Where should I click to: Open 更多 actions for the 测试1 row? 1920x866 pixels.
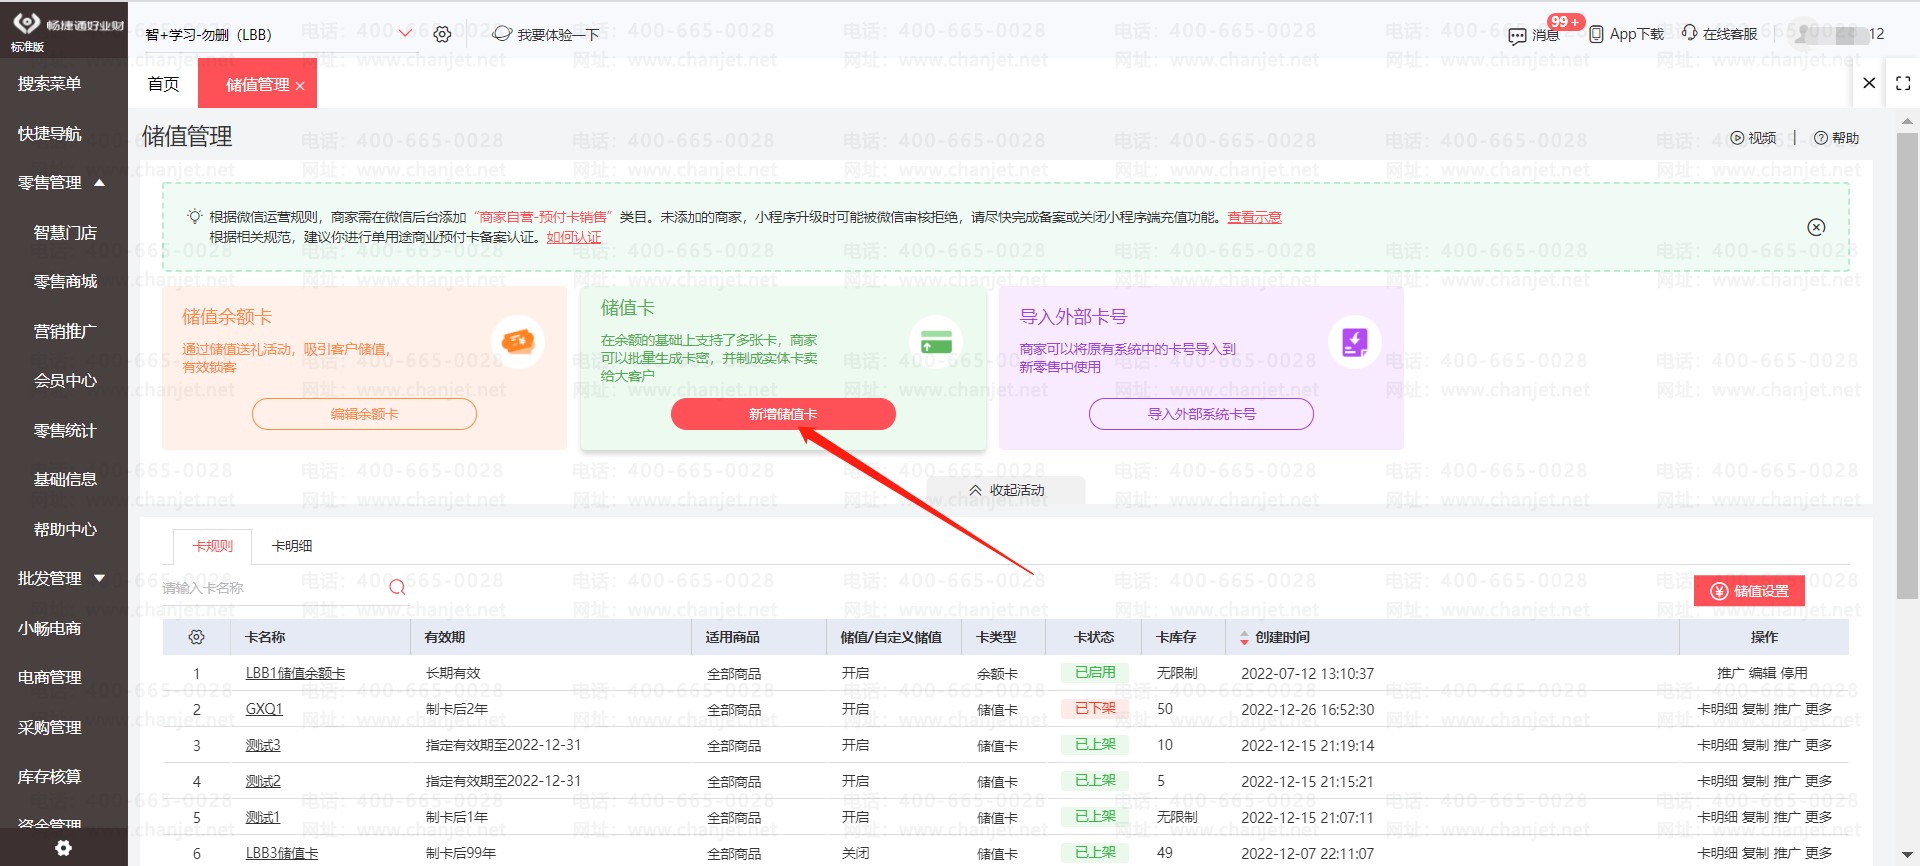coord(1818,817)
